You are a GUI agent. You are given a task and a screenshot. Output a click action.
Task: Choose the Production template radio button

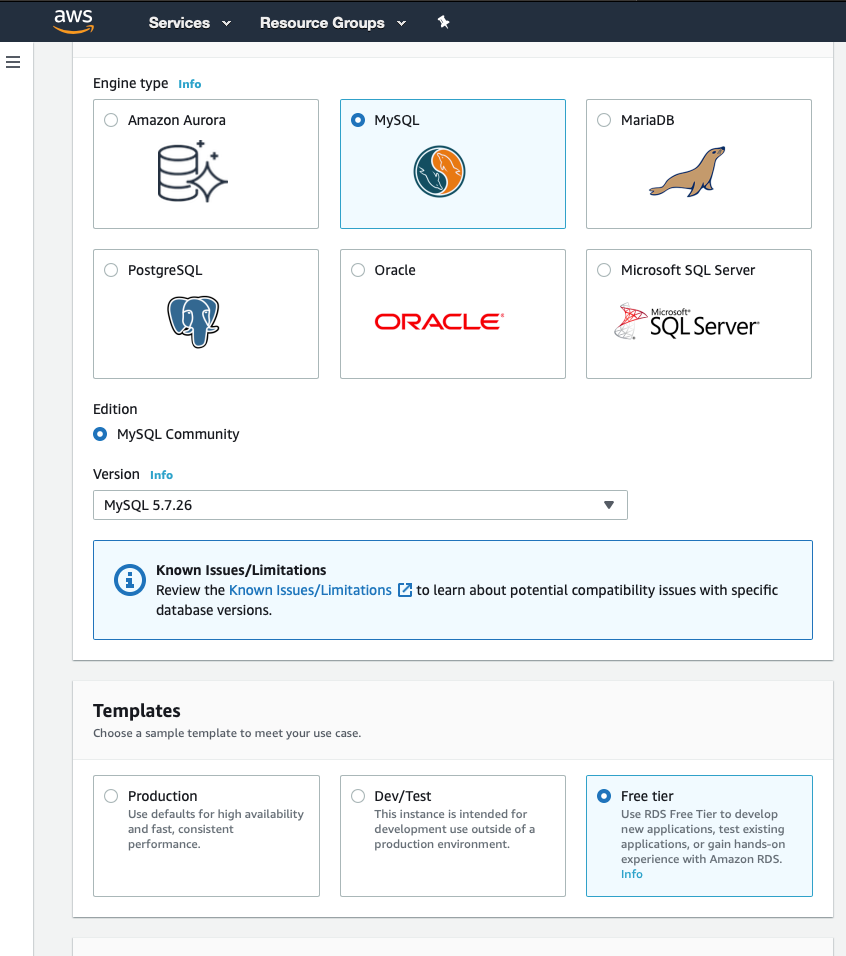(111, 796)
